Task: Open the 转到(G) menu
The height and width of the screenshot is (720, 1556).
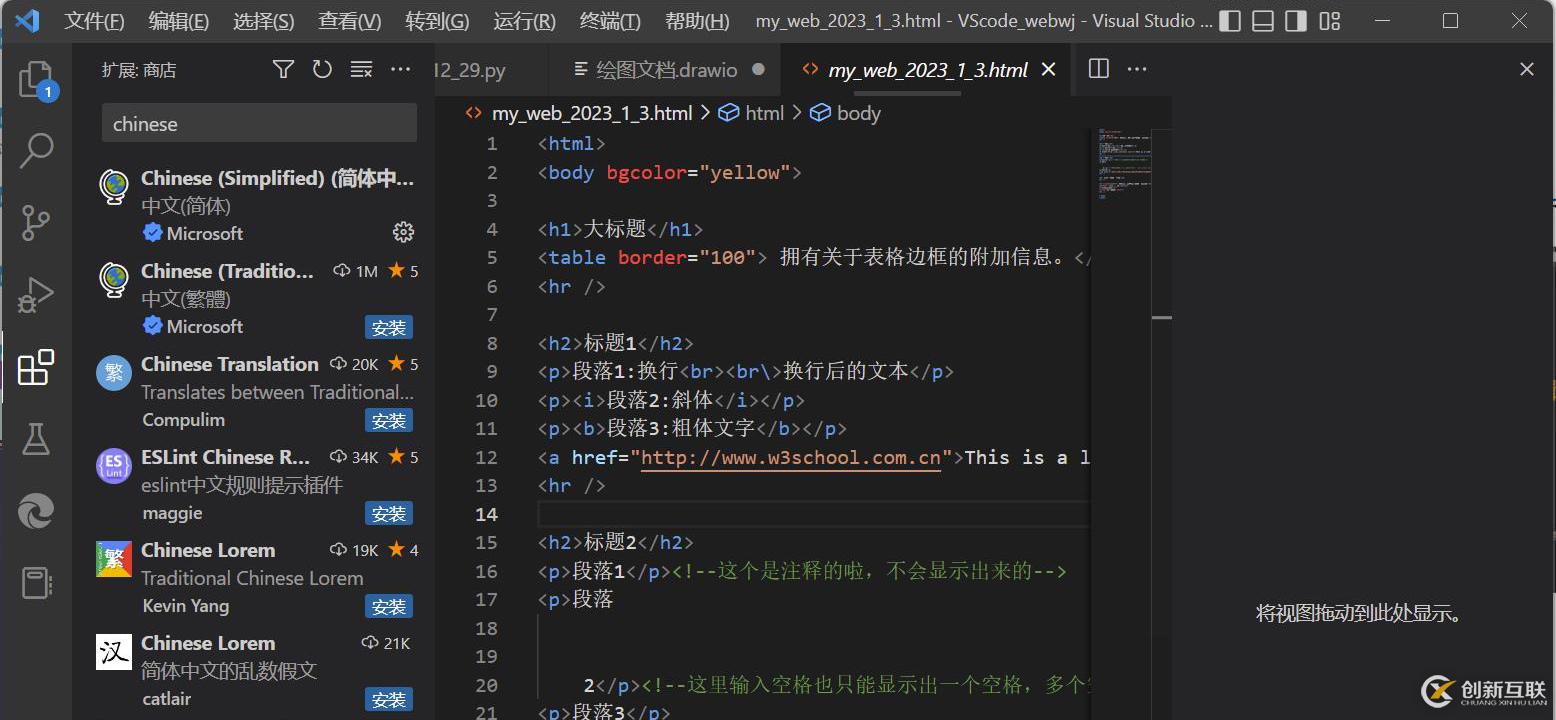Action: [x=437, y=21]
